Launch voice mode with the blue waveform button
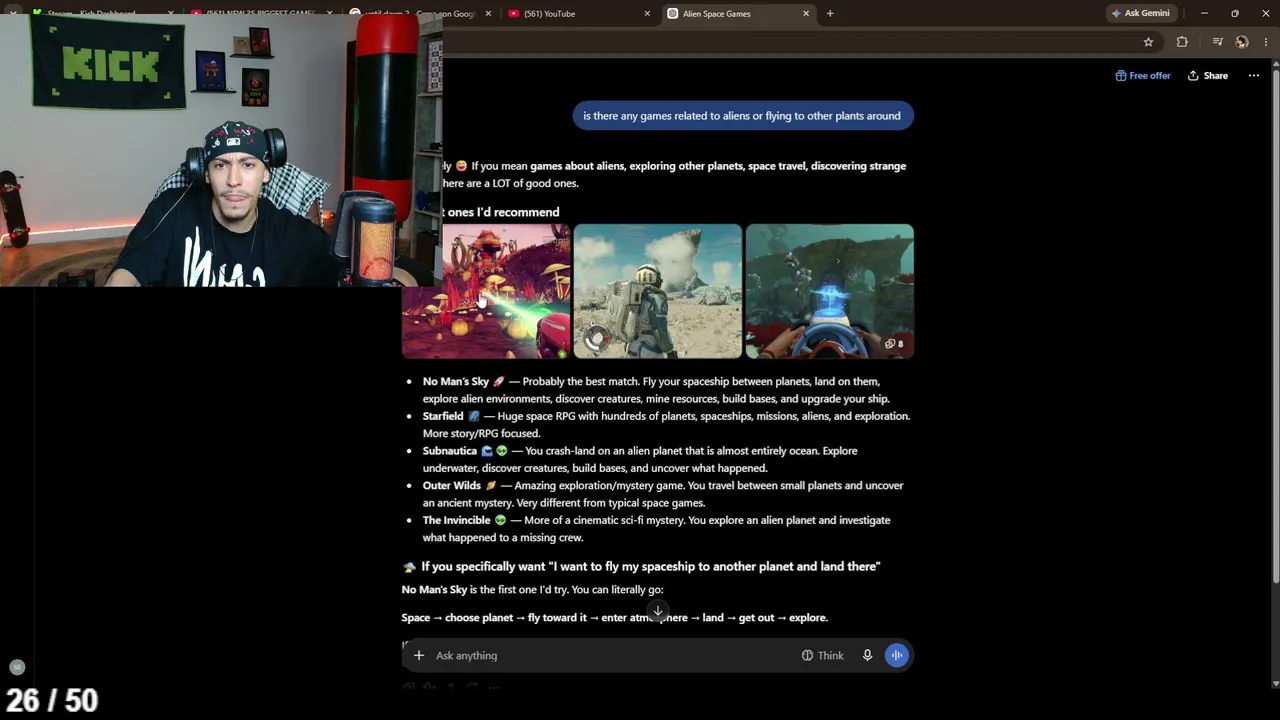The width and height of the screenshot is (1280, 720). tap(896, 655)
